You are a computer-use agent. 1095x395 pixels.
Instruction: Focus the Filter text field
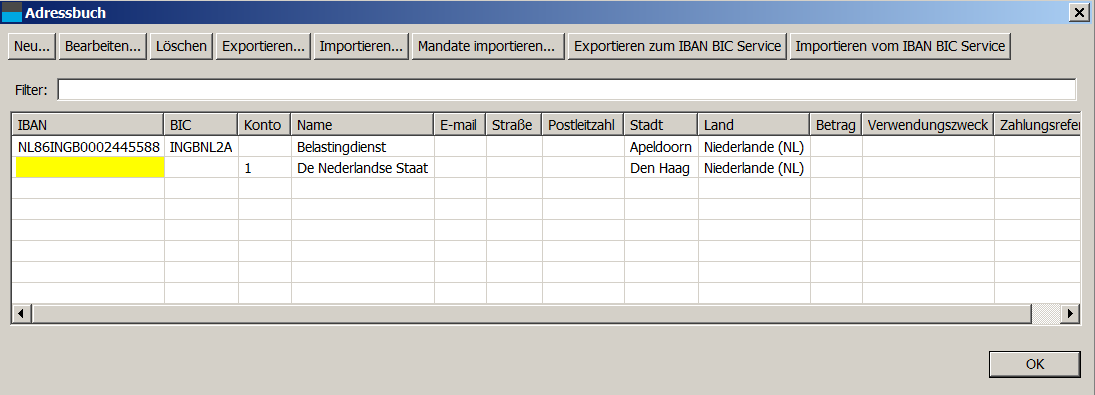pos(566,90)
